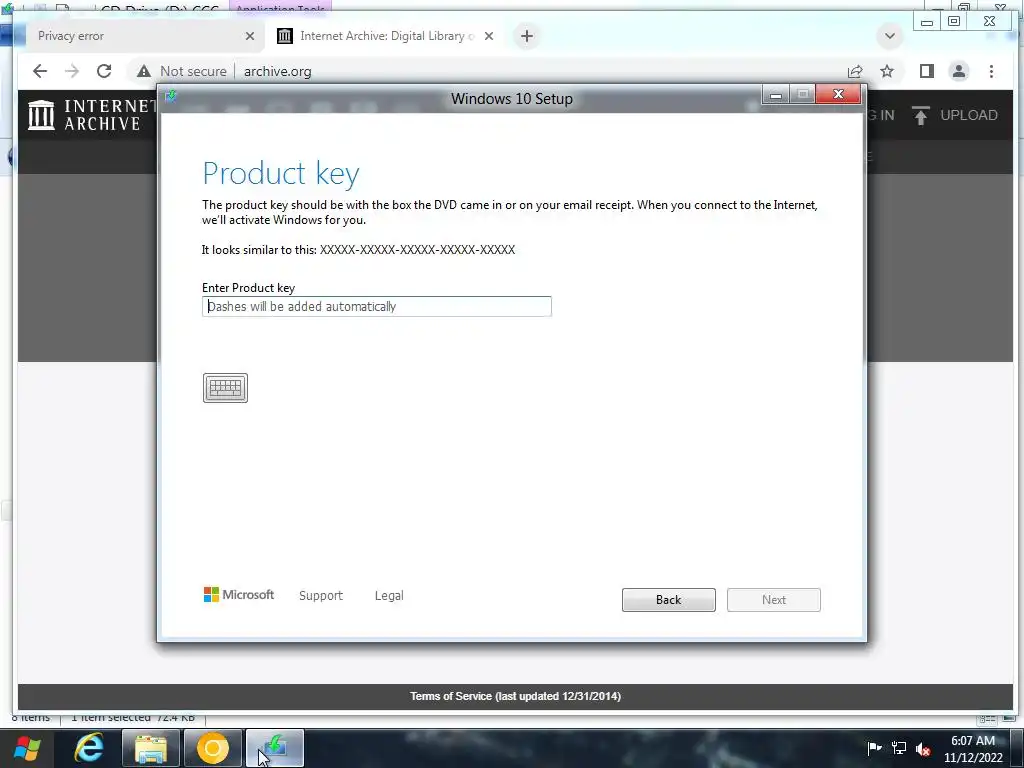The width and height of the screenshot is (1024, 768).
Task: Open Action Center flag tray icon
Action: click(874, 748)
